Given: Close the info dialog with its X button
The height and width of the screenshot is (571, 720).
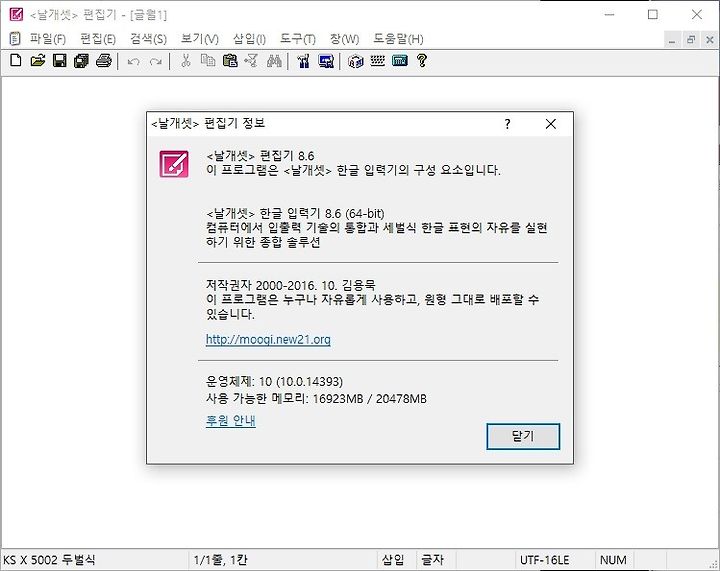Looking at the screenshot, I should click(x=551, y=124).
